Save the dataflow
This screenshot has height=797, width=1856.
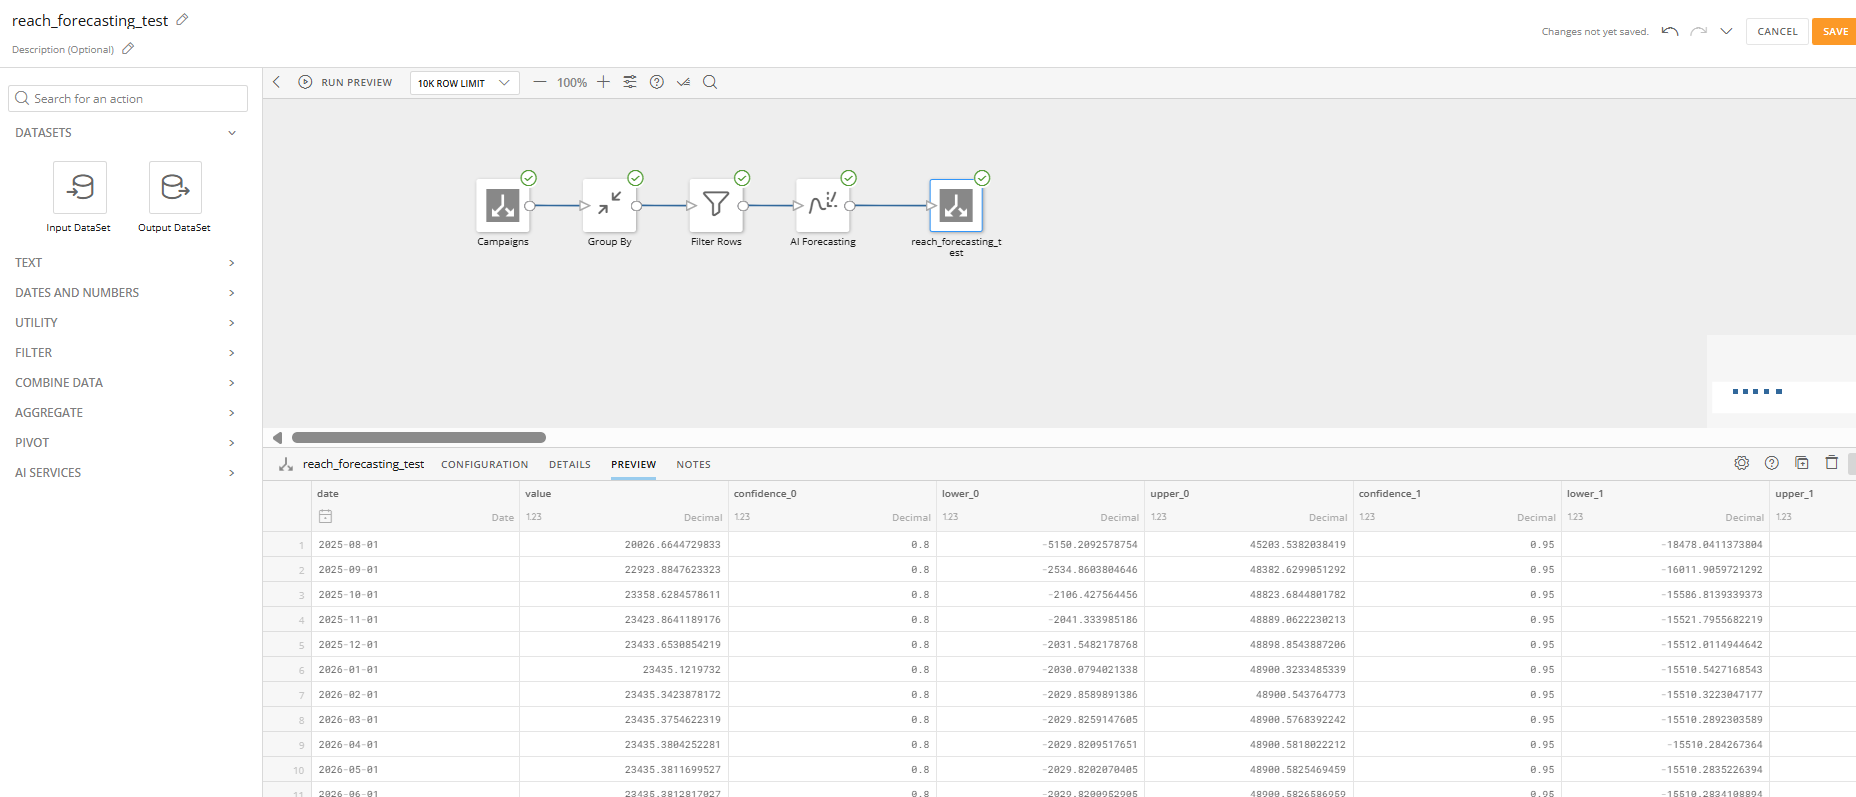pyautogui.click(x=1835, y=32)
